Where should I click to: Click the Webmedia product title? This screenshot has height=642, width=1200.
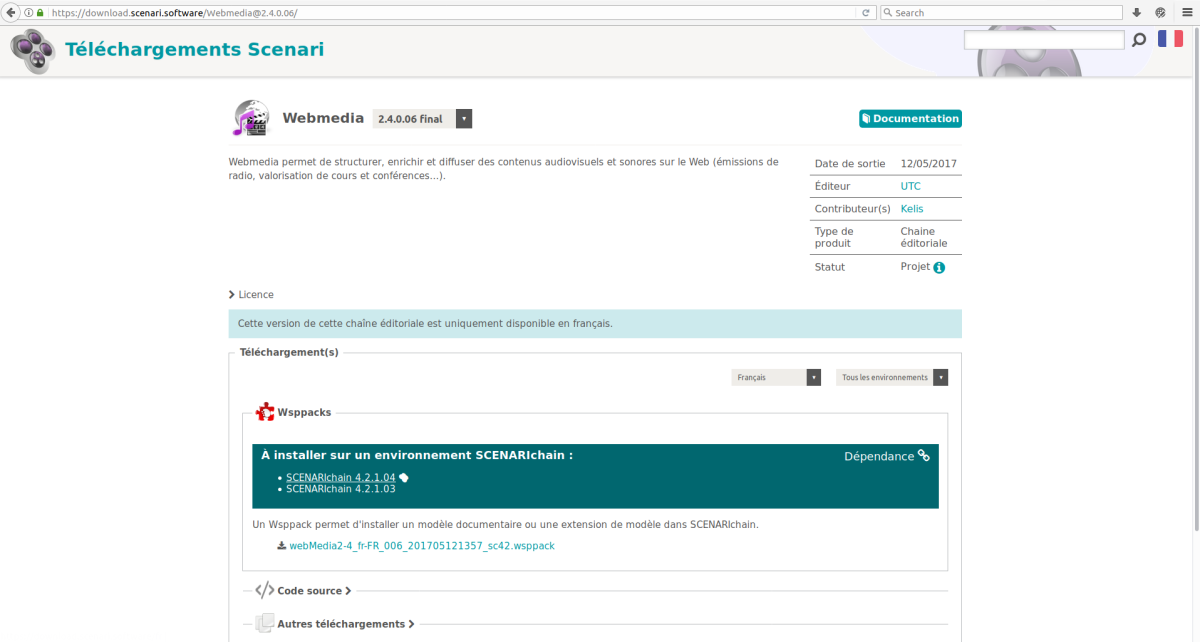click(323, 118)
